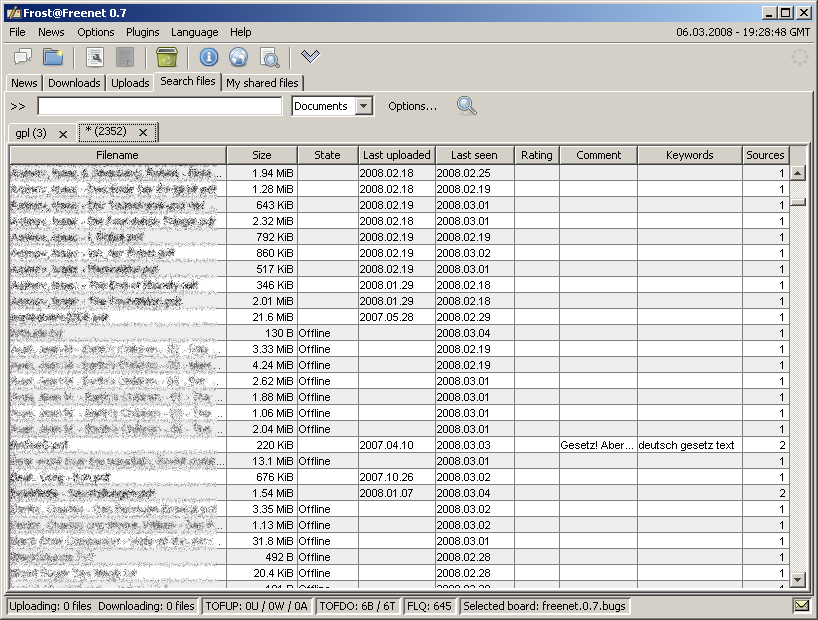818x620 pixels.
Task: Open the Options menu
Action: (x=95, y=32)
